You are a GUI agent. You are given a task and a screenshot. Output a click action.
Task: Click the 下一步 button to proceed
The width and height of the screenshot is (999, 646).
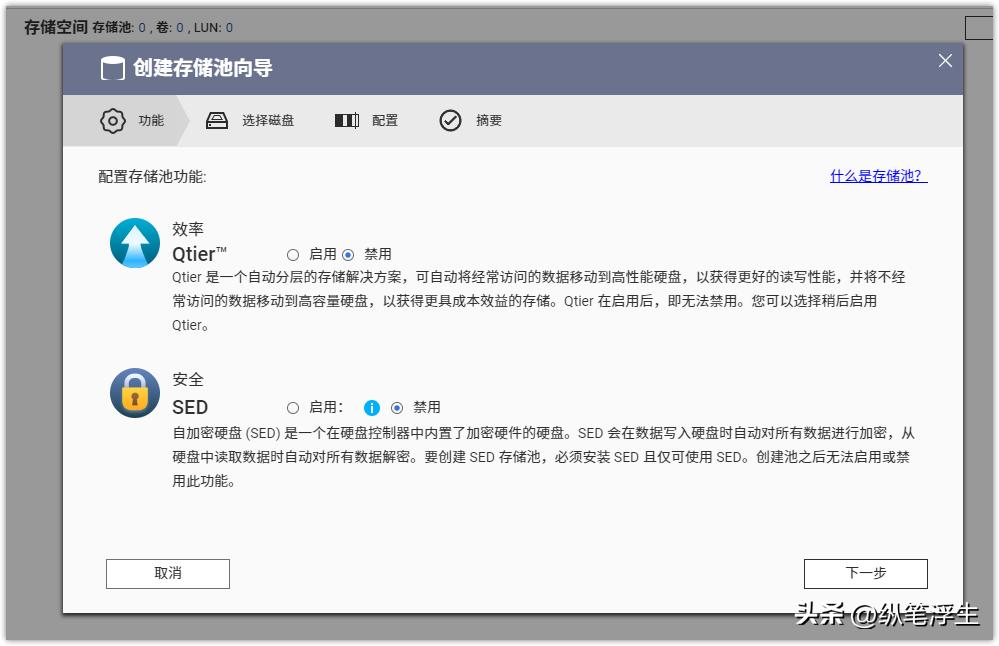[x=864, y=573]
